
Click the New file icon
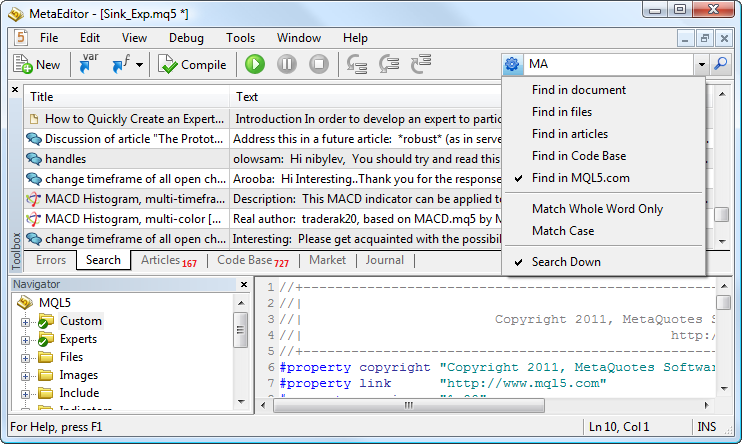[x=22, y=64]
